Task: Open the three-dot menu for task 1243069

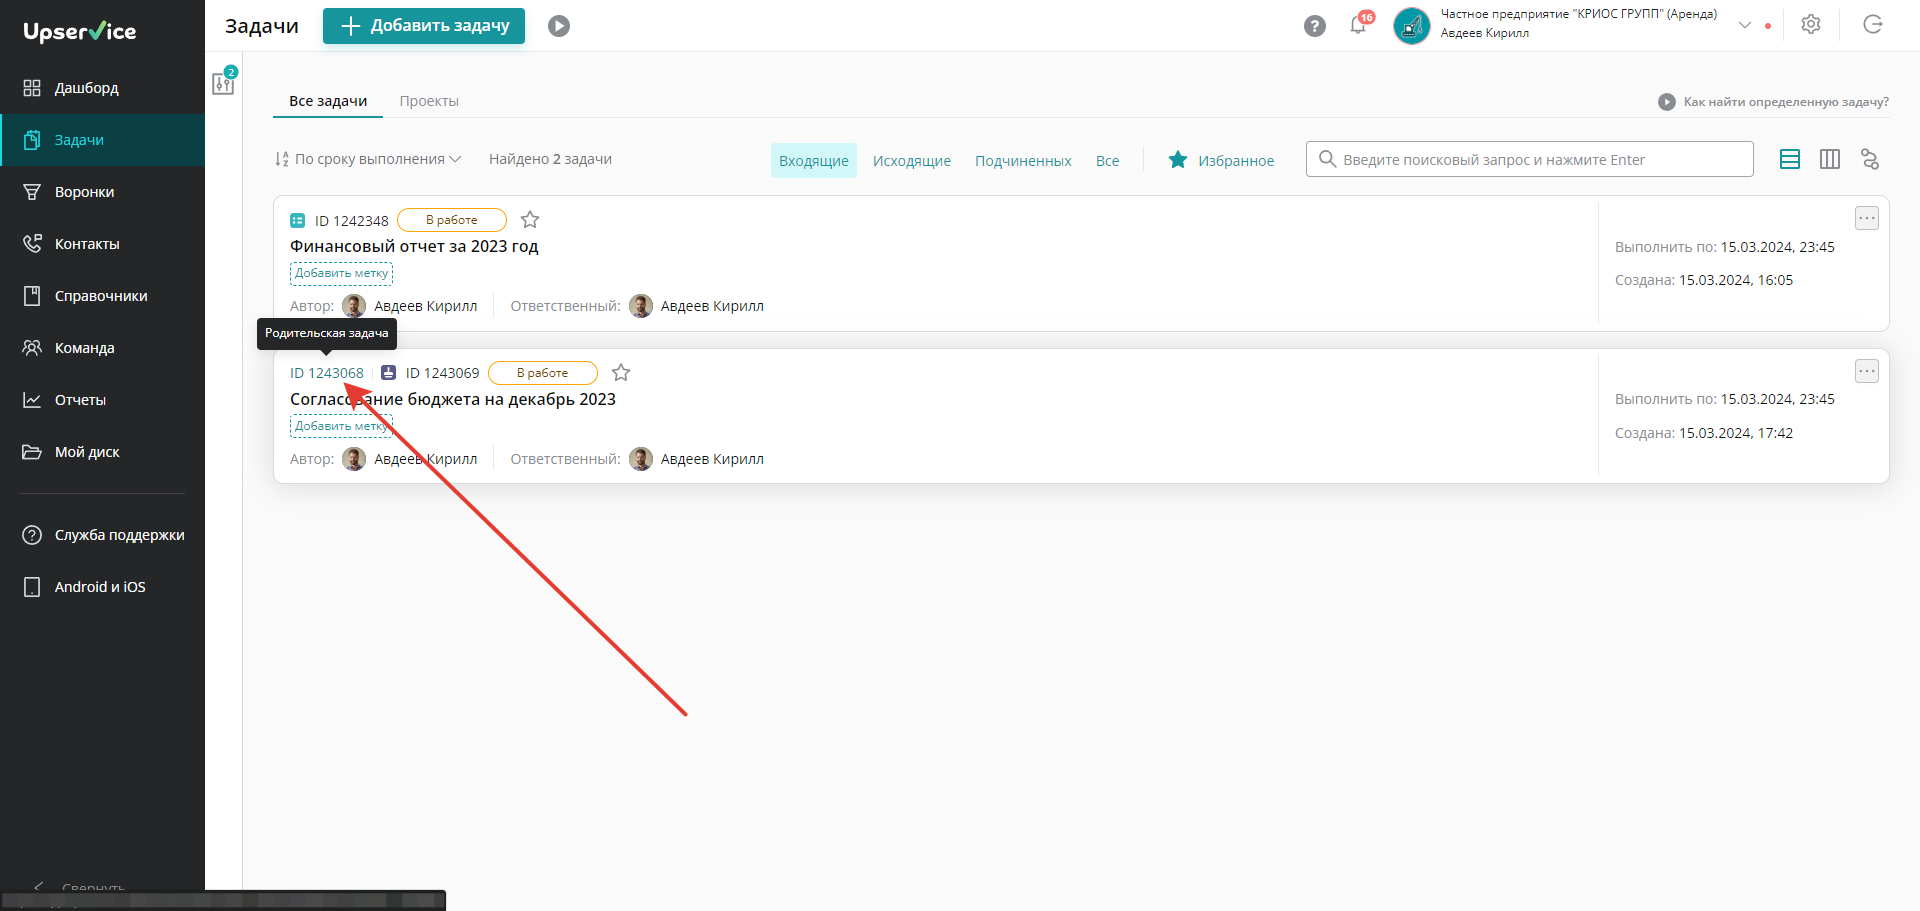Action: pos(1867,371)
